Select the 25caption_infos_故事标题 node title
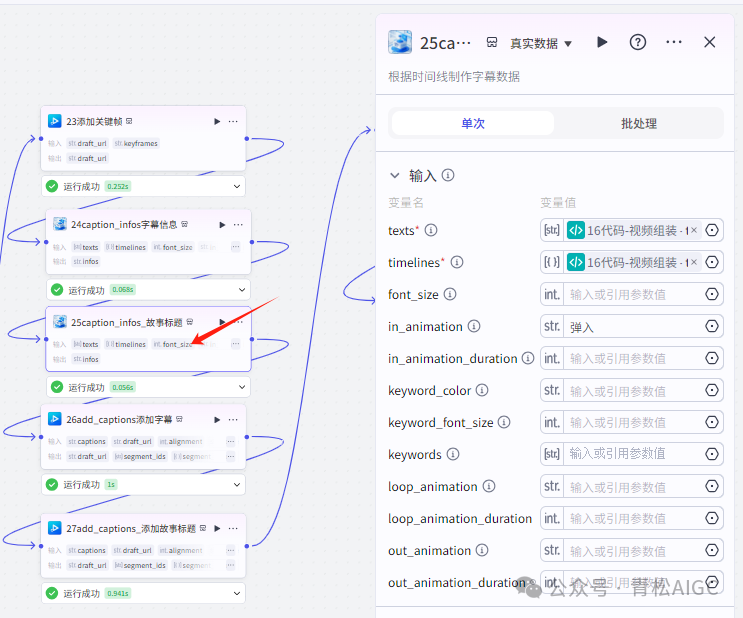Viewport: 743px width, 618px height. [x=127, y=322]
